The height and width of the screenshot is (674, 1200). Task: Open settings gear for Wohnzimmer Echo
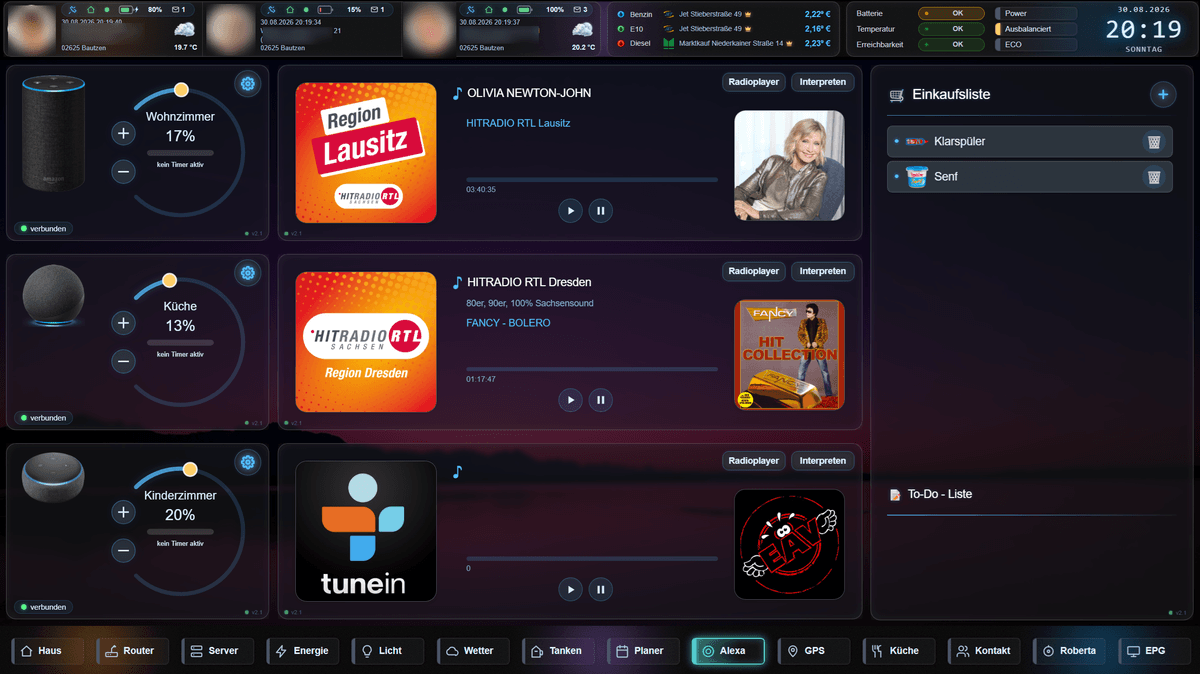[x=247, y=84]
